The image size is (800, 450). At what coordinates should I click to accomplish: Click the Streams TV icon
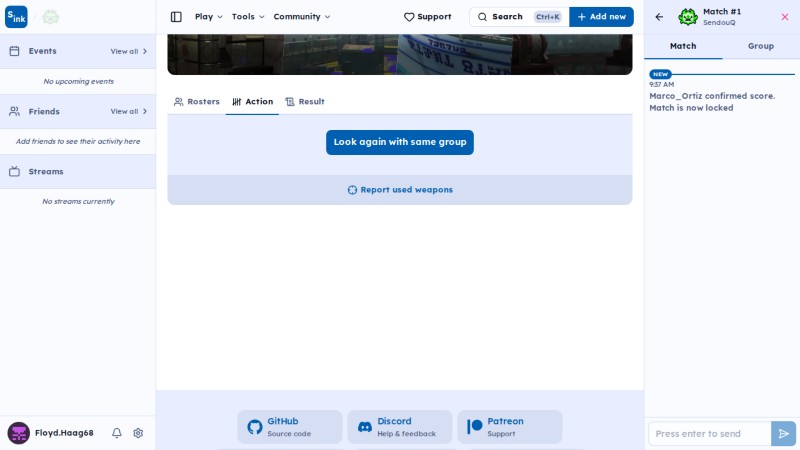coord(14,171)
